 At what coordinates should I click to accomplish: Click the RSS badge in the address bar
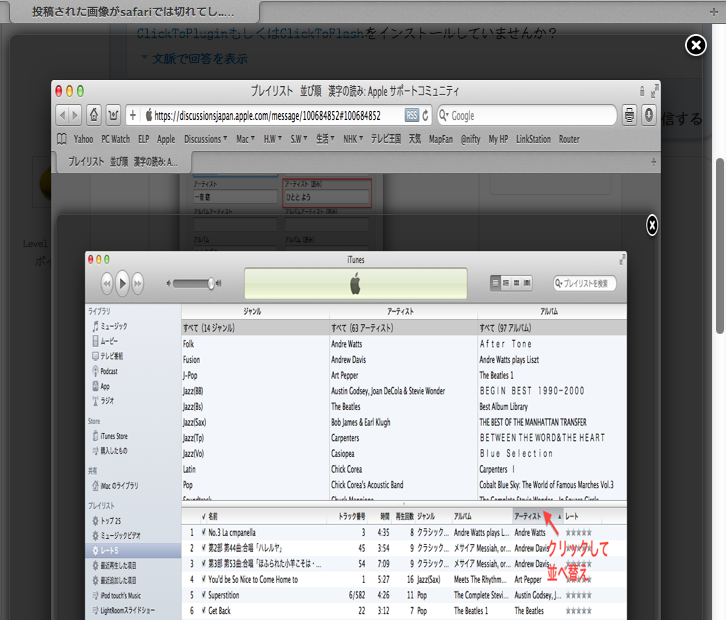[412, 115]
